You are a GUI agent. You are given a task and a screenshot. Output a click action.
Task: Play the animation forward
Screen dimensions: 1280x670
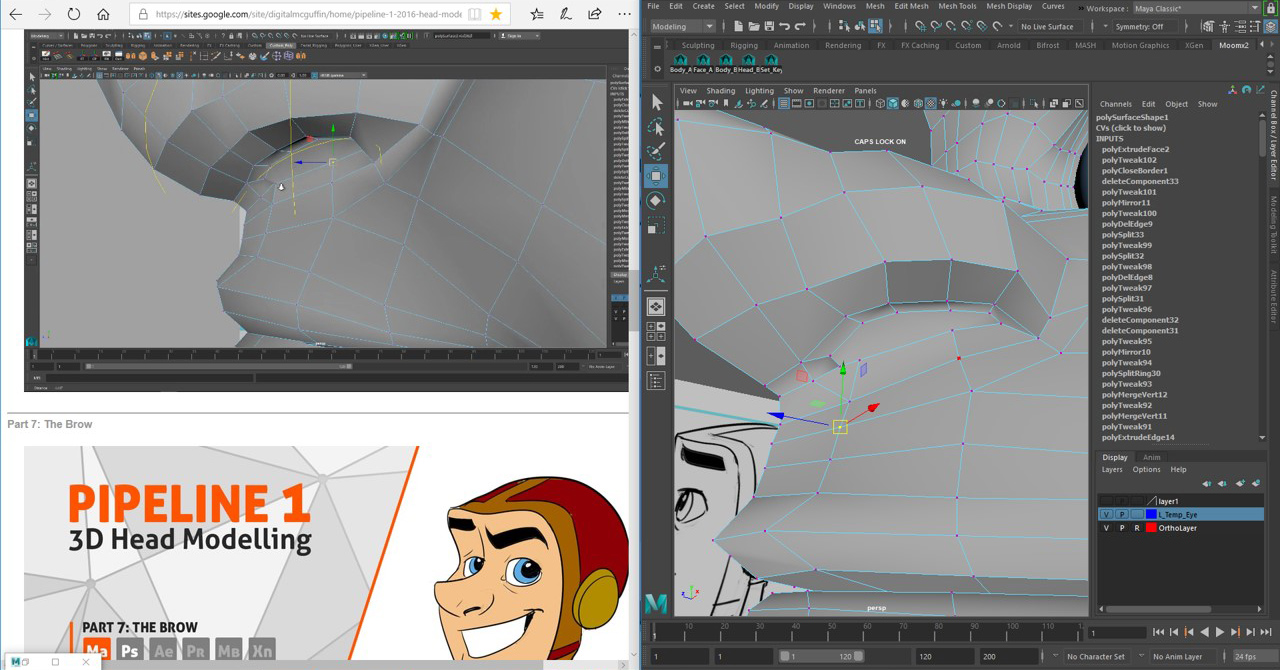pos(1219,632)
